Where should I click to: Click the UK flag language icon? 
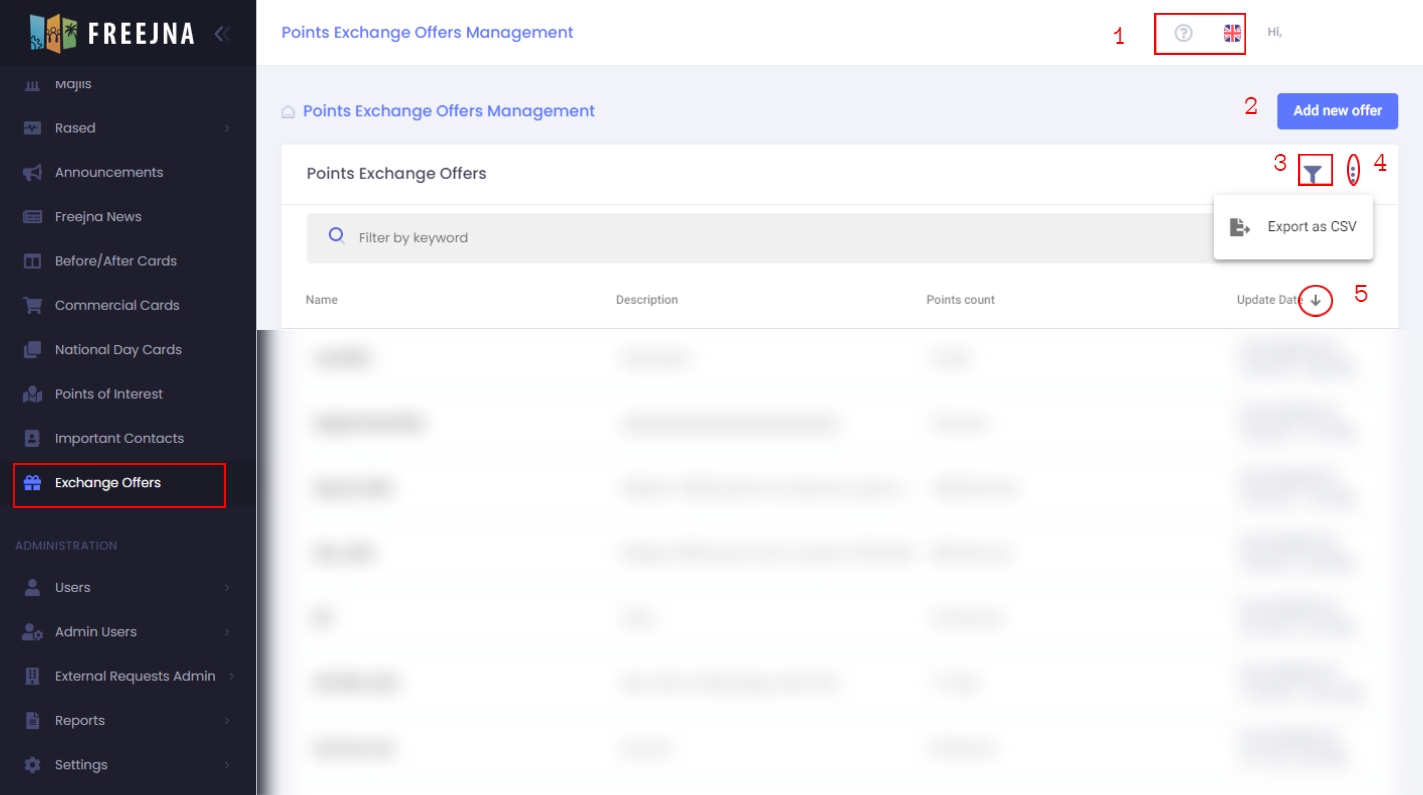1232,33
